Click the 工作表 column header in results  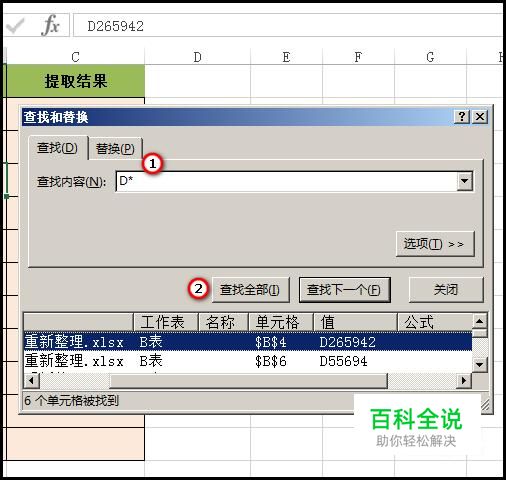(166, 322)
